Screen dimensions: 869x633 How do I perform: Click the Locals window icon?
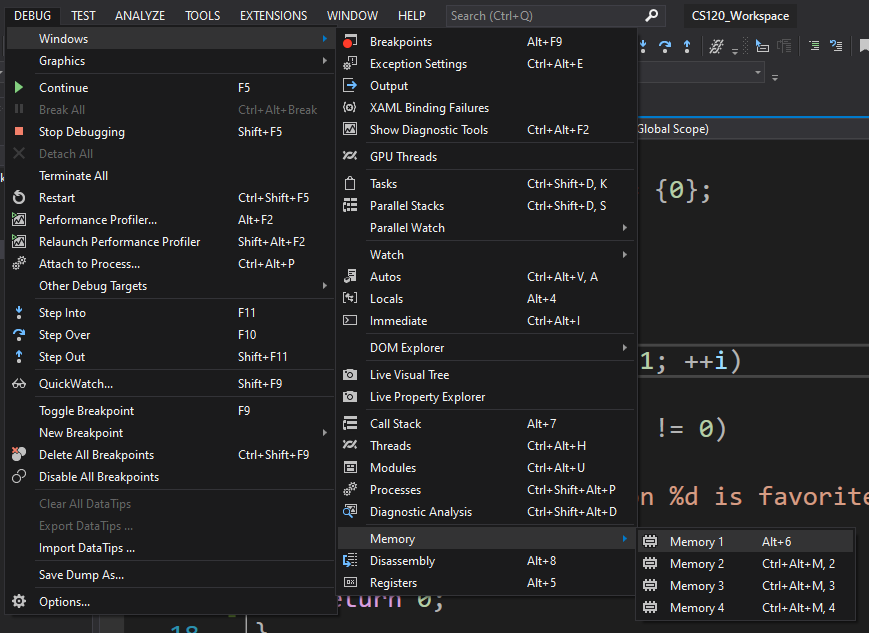[350, 298]
